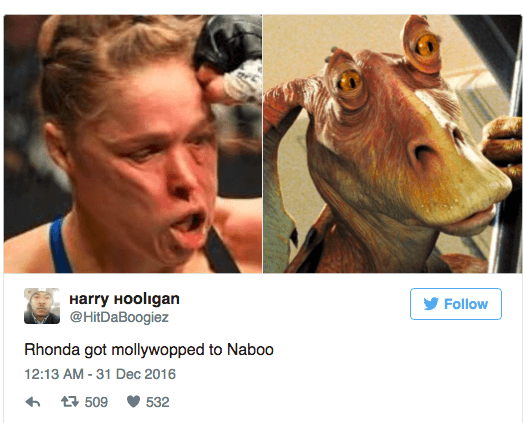This screenshot has width=523, height=423.
Task: Follow the @HitDaBoogiez account
Action: click(x=456, y=304)
